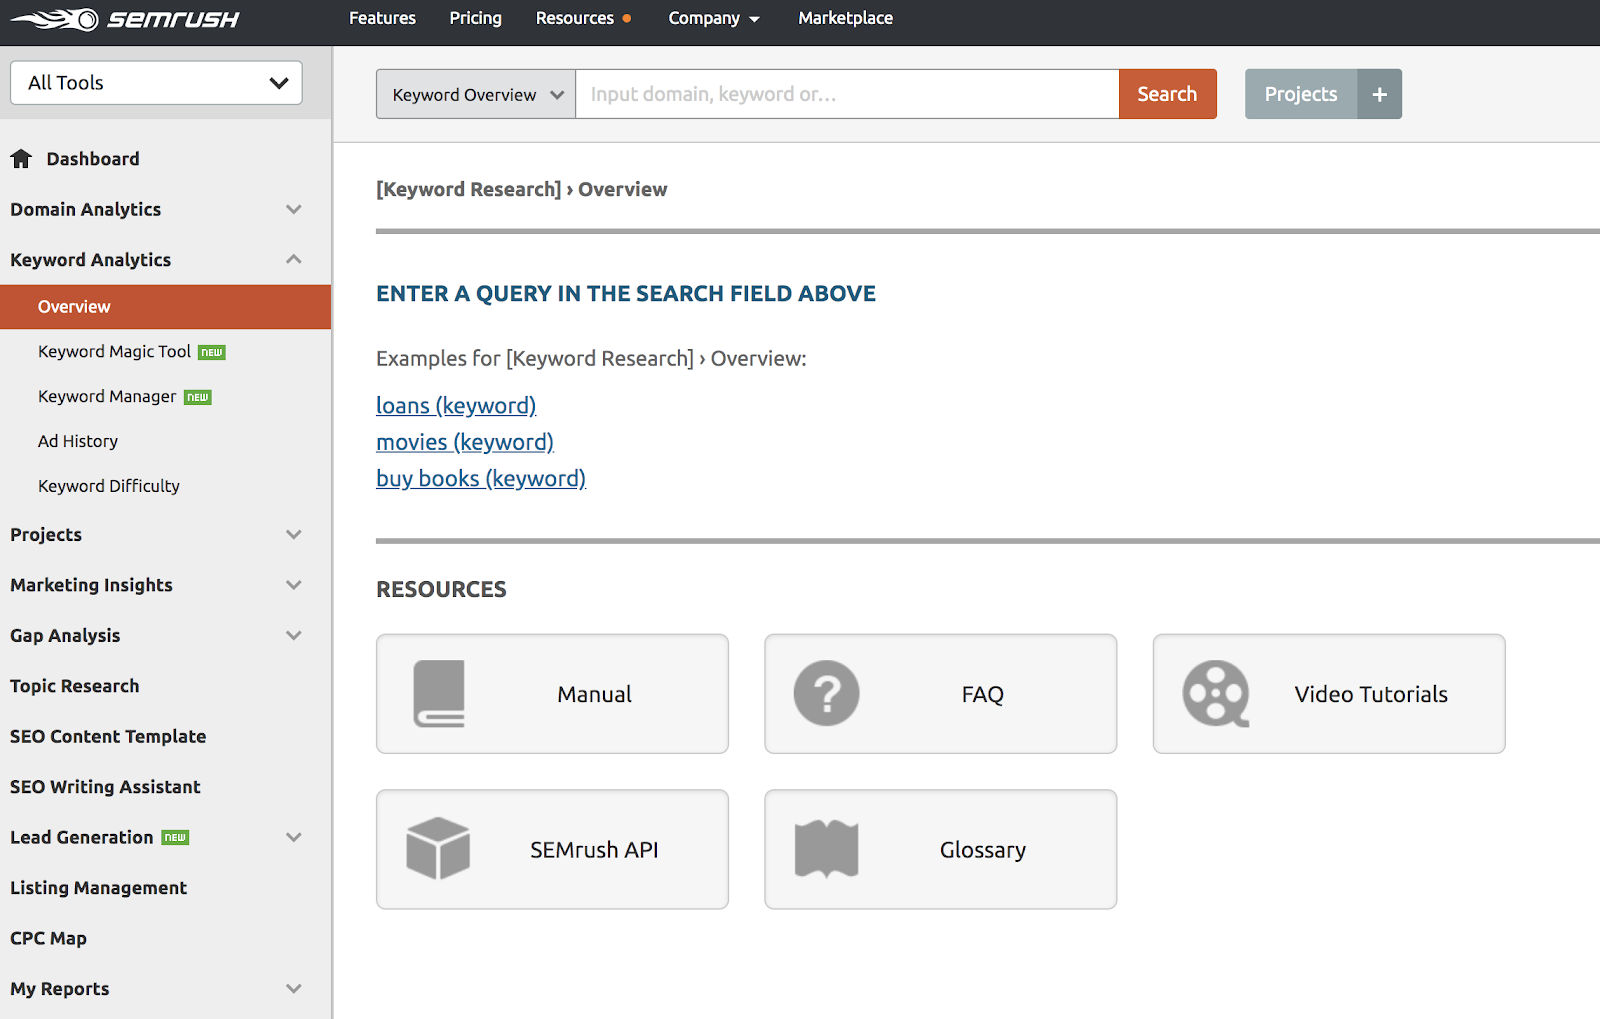1600x1019 pixels.
Task: Expand the Domain Analytics section
Action: tap(294, 209)
